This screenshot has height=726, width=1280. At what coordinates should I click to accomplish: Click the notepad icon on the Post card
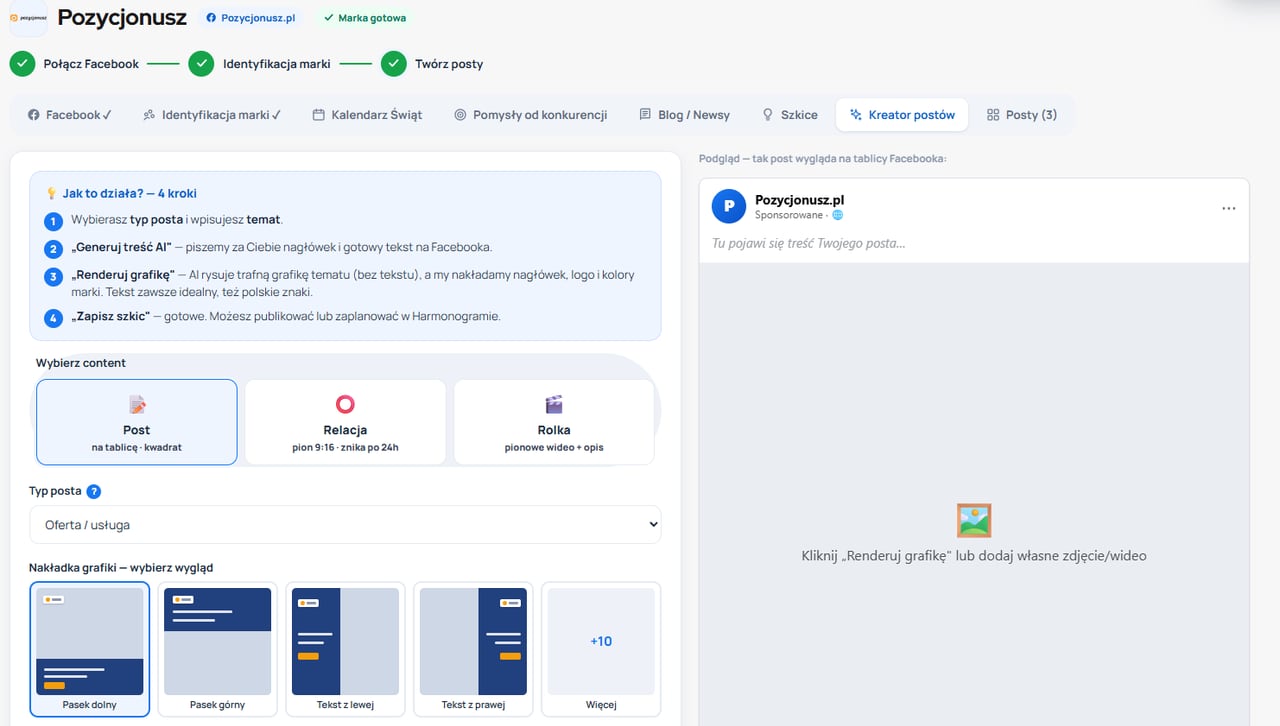click(x=137, y=404)
